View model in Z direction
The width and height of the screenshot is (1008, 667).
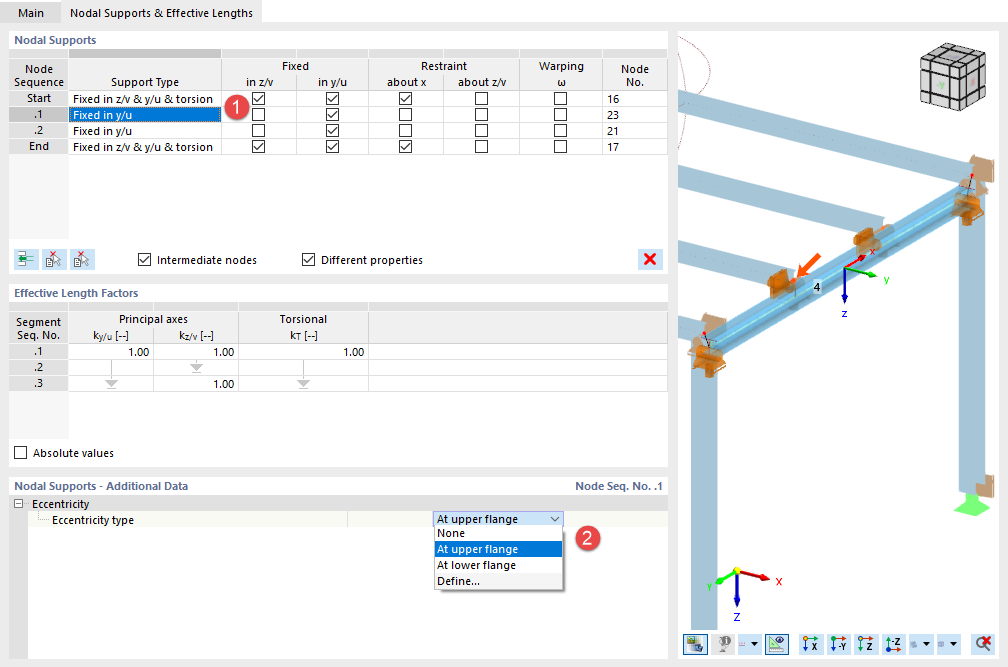pyautogui.click(x=866, y=644)
